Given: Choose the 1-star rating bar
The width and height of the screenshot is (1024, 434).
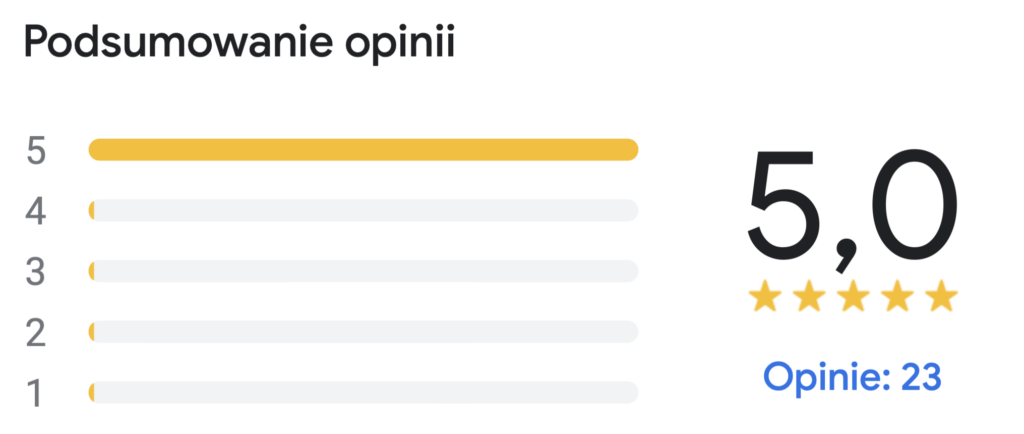Looking at the screenshot, I should pos(363,392).
